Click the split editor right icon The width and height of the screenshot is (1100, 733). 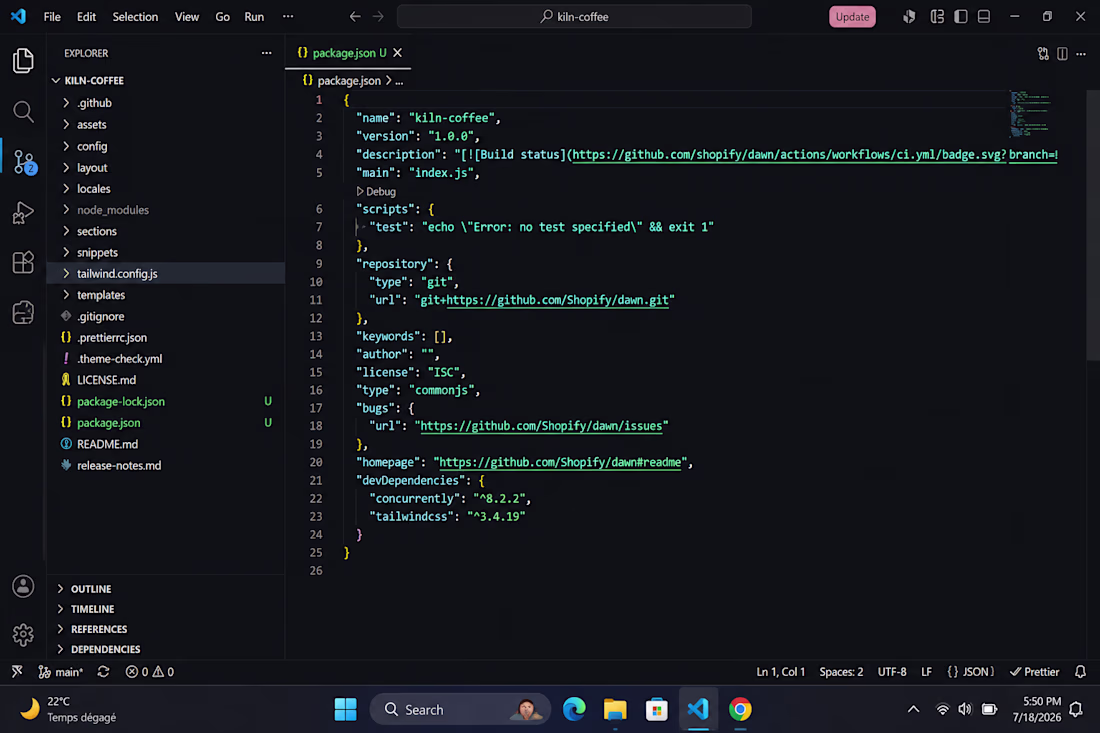(1062, 53)
